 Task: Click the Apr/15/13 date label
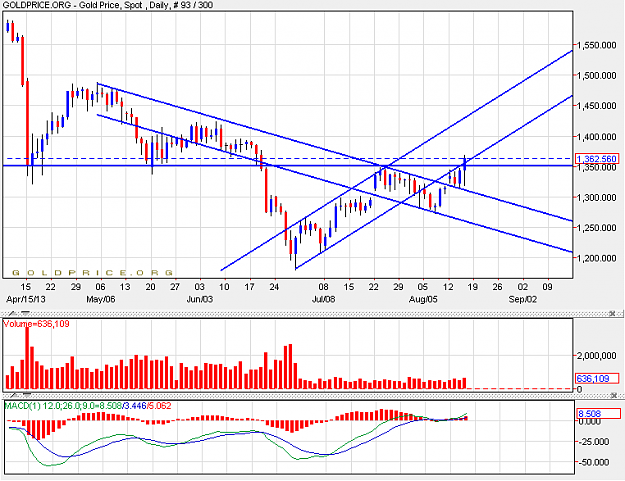click(x=26, y=299)
